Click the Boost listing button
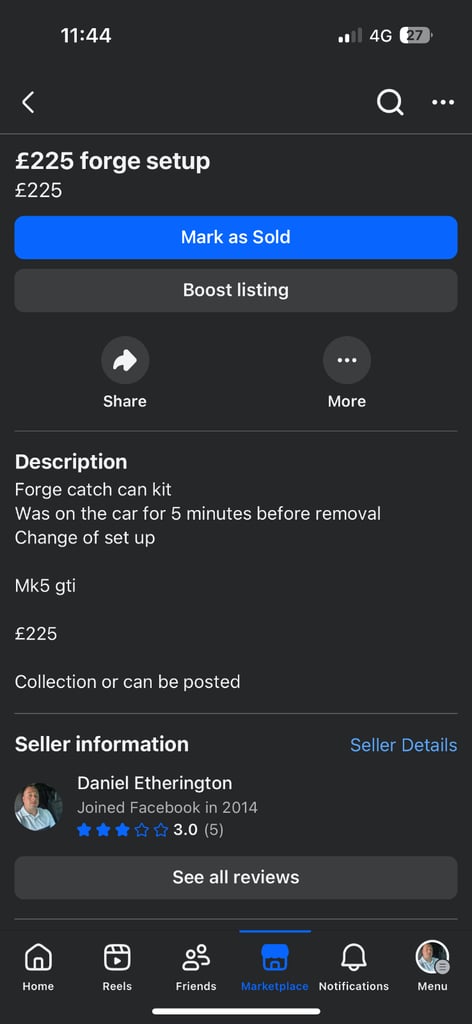The width and height of the screenshot is (472, 1024). coord(236,290)
